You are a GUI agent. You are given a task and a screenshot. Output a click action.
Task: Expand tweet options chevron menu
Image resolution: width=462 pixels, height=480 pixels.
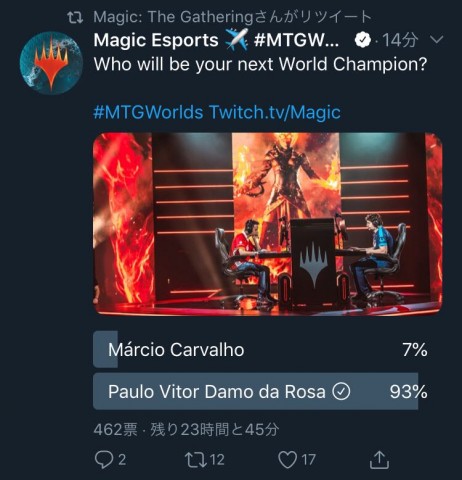click(436, 40)
